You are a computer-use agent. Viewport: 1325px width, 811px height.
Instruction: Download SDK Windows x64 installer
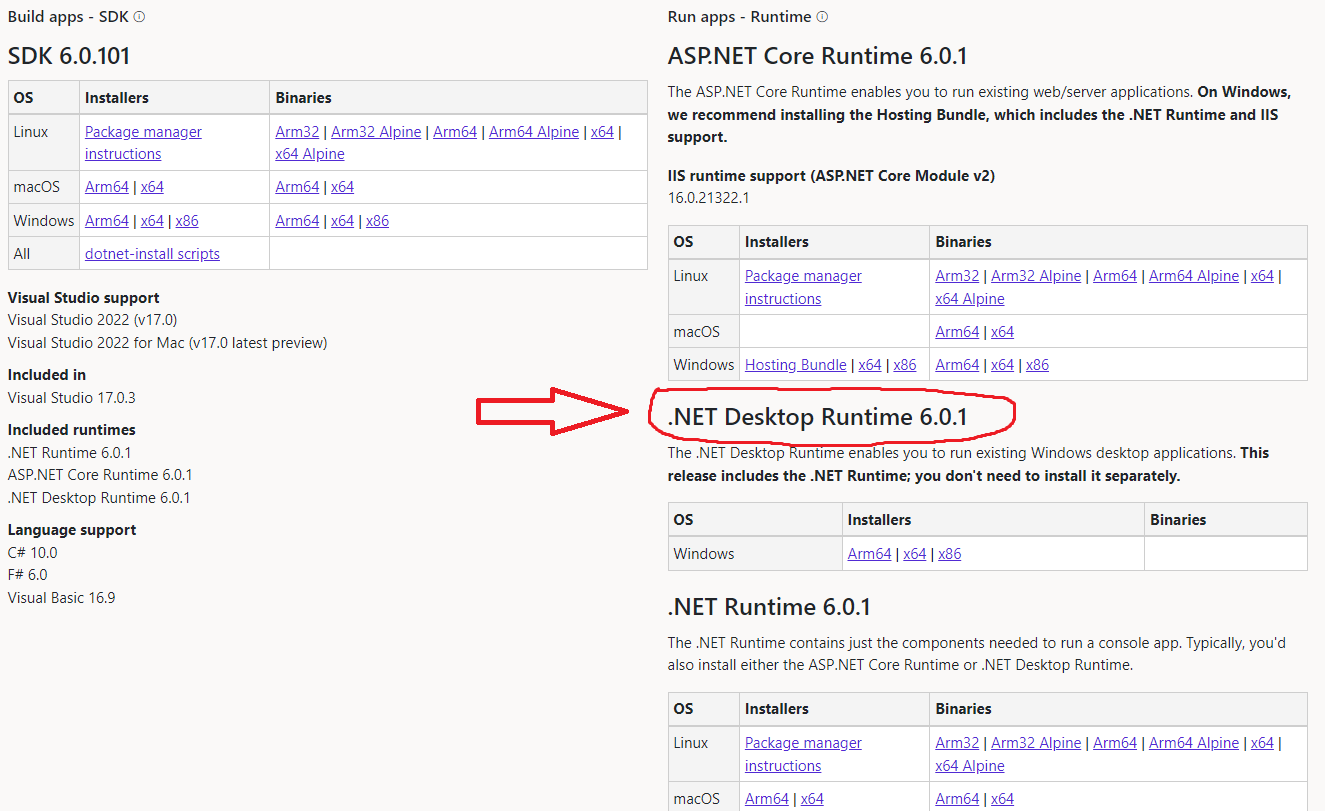[152, 221]
